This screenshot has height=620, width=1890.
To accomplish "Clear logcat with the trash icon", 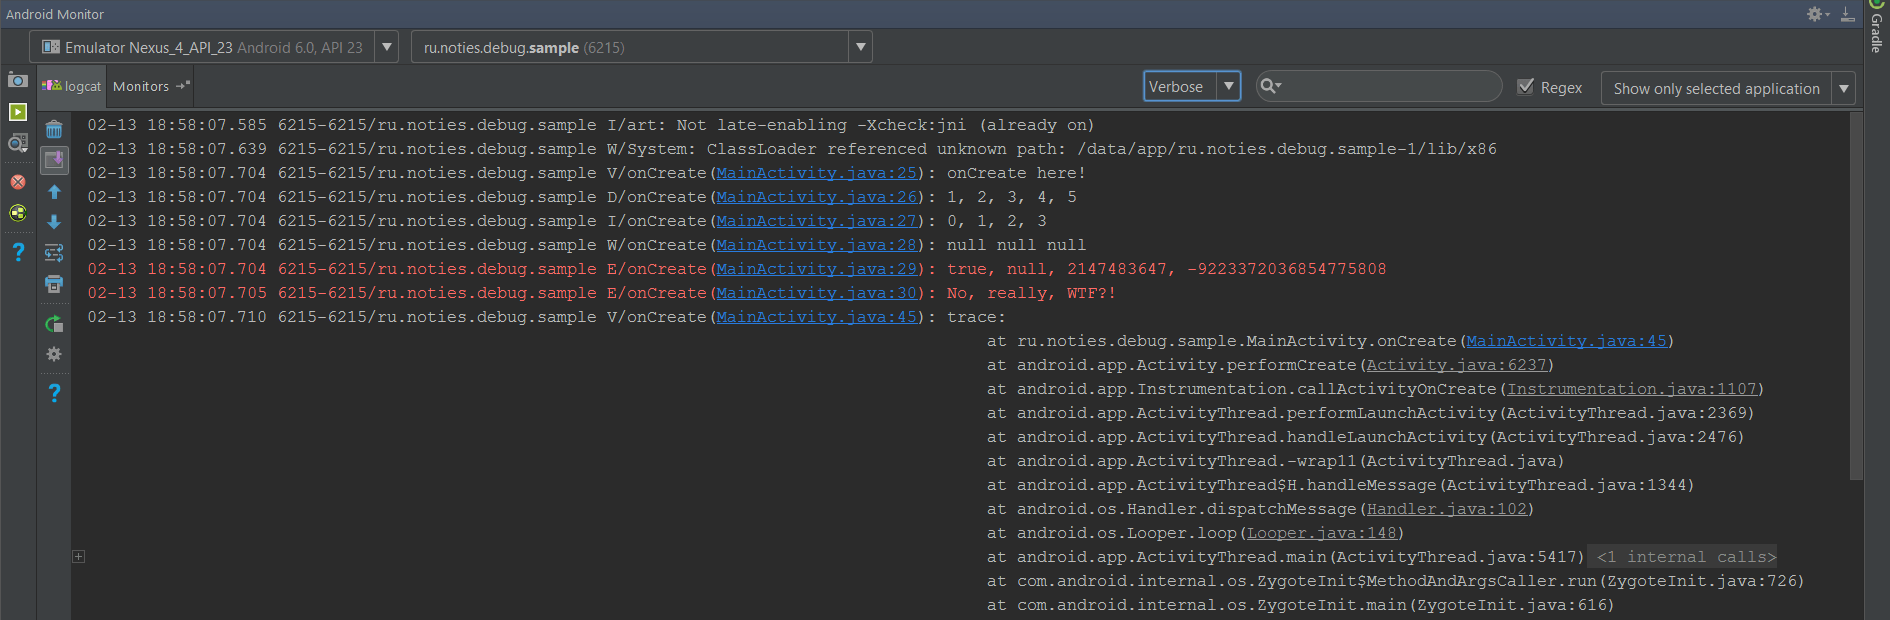I will click(54, 129).
